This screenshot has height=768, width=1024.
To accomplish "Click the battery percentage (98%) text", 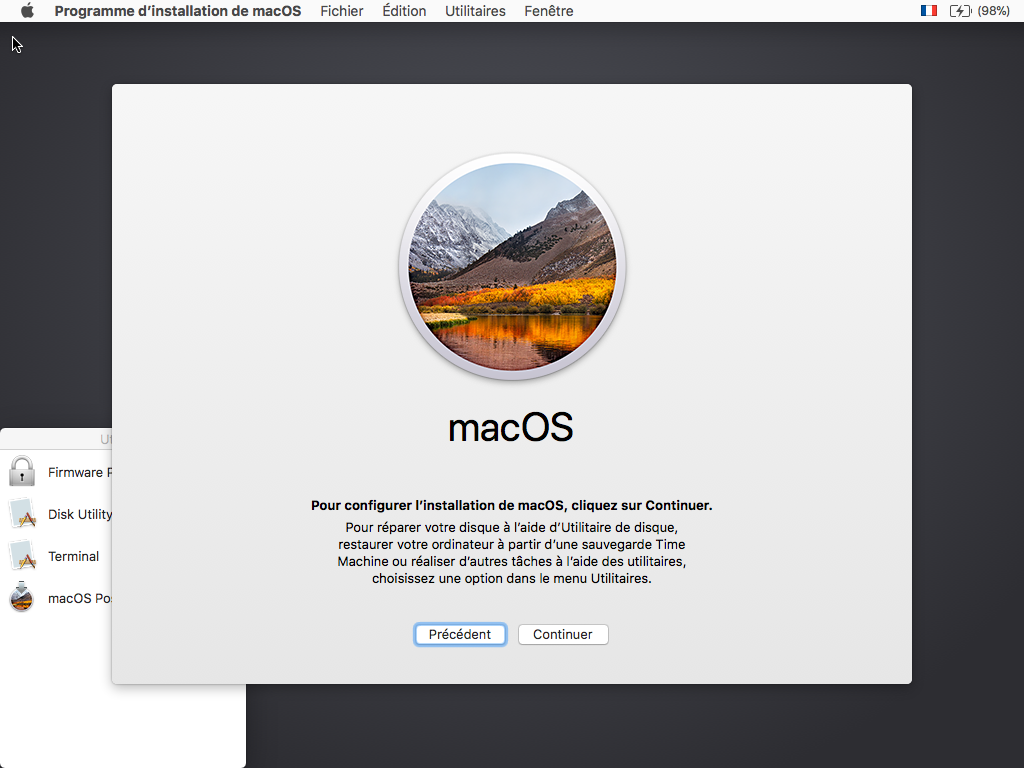I will click(993, 11).
